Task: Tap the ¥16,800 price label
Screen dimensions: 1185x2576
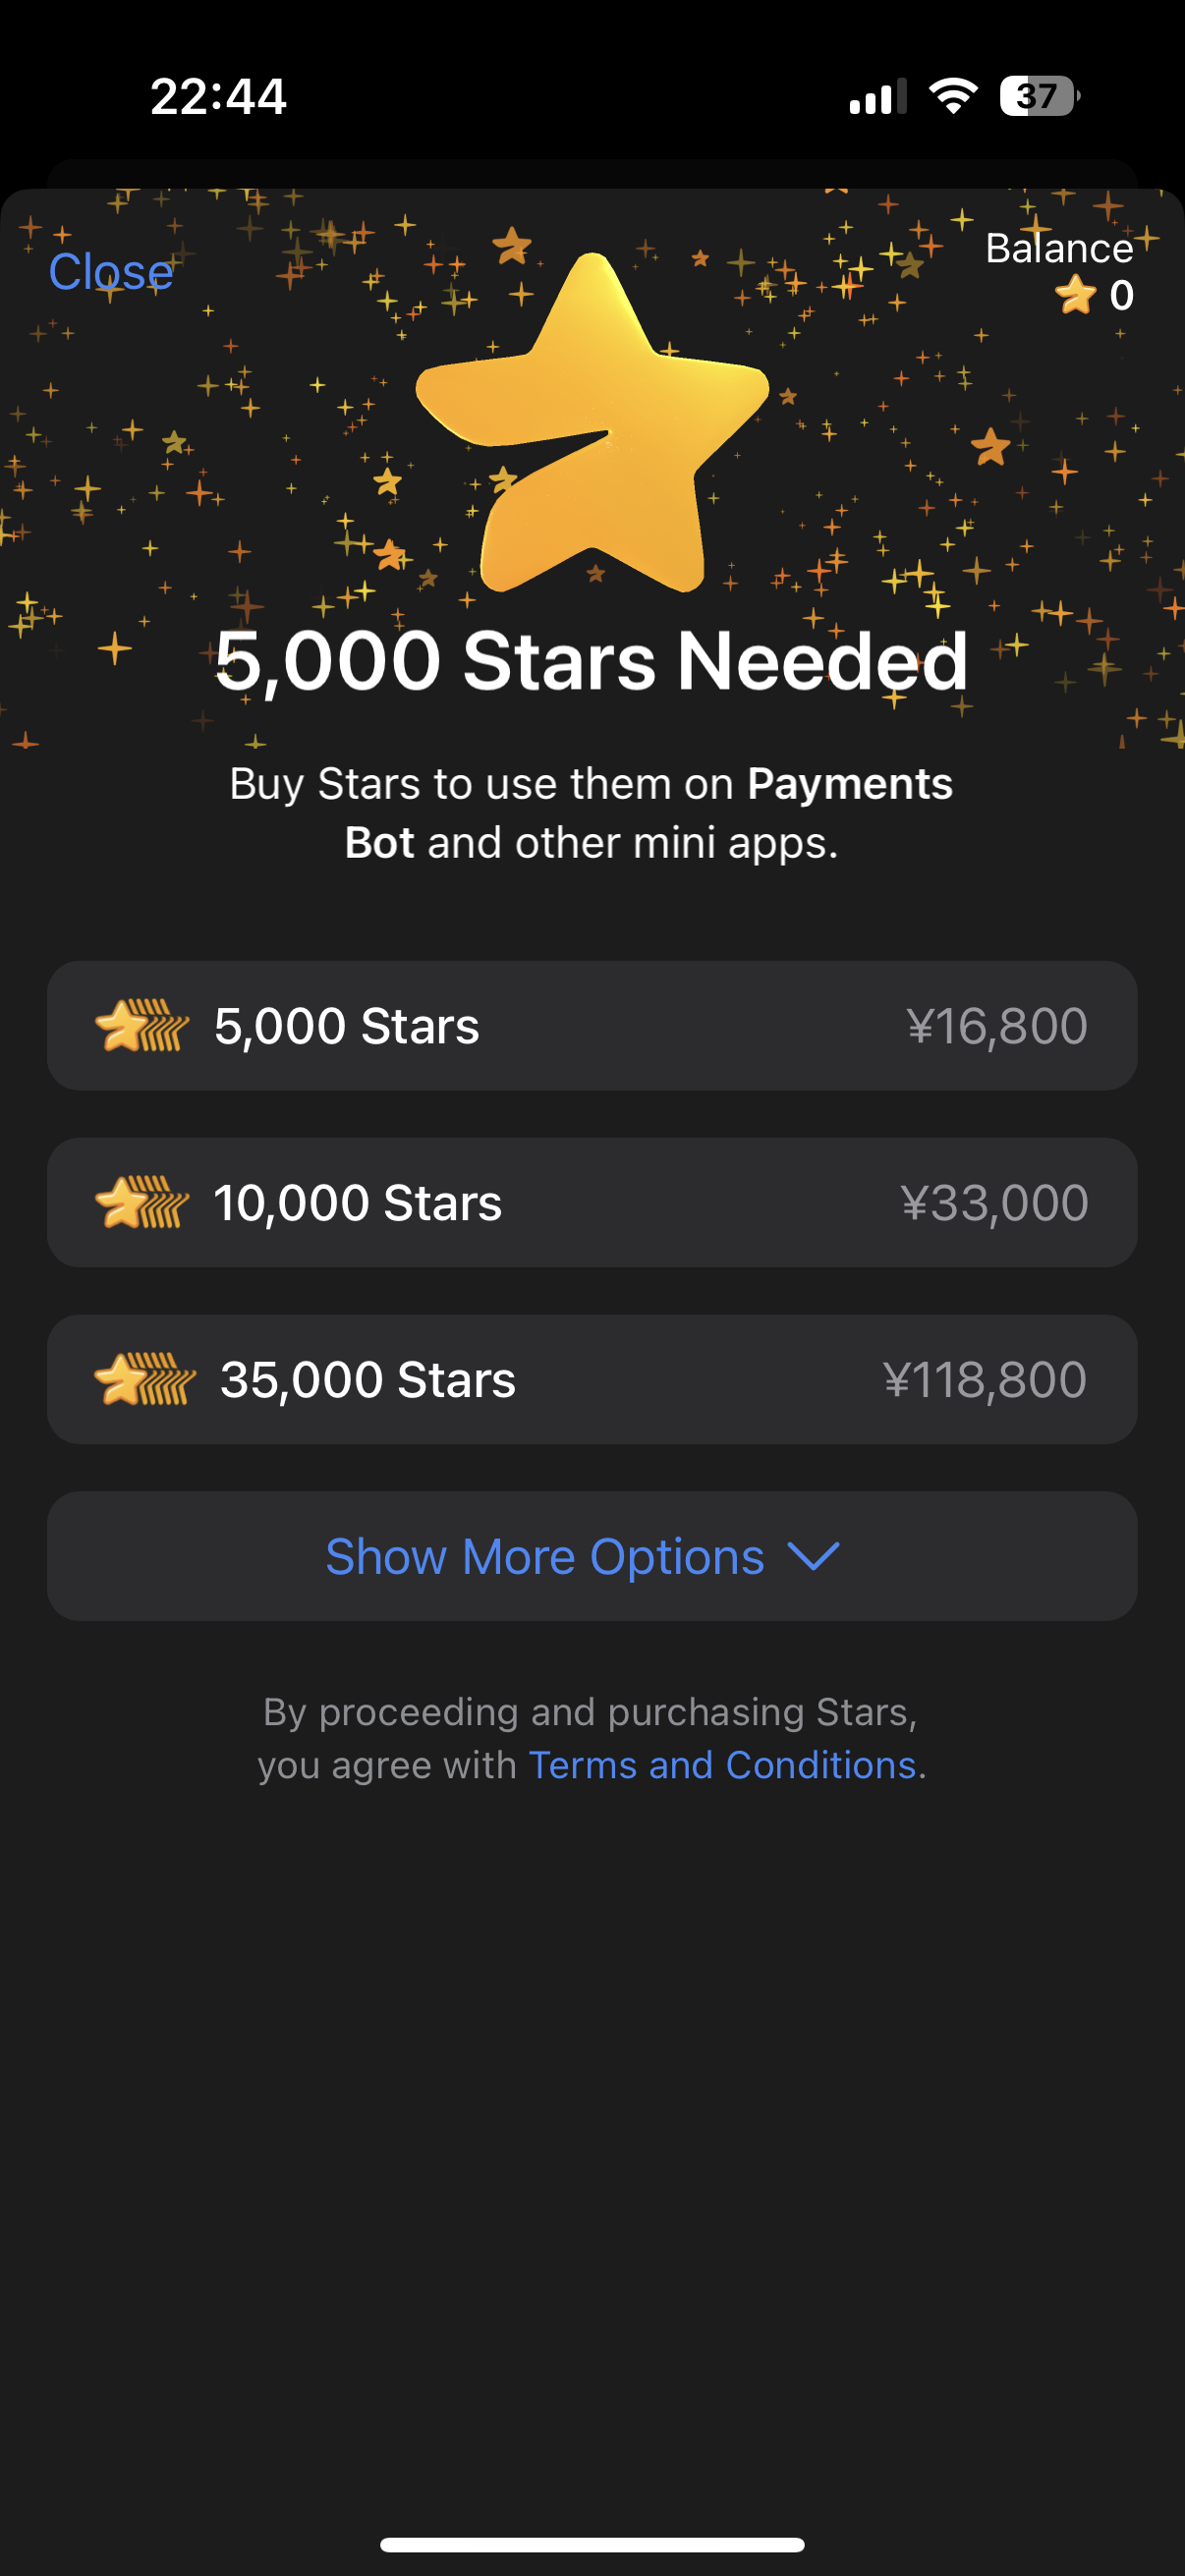Action: point(996,1026)
